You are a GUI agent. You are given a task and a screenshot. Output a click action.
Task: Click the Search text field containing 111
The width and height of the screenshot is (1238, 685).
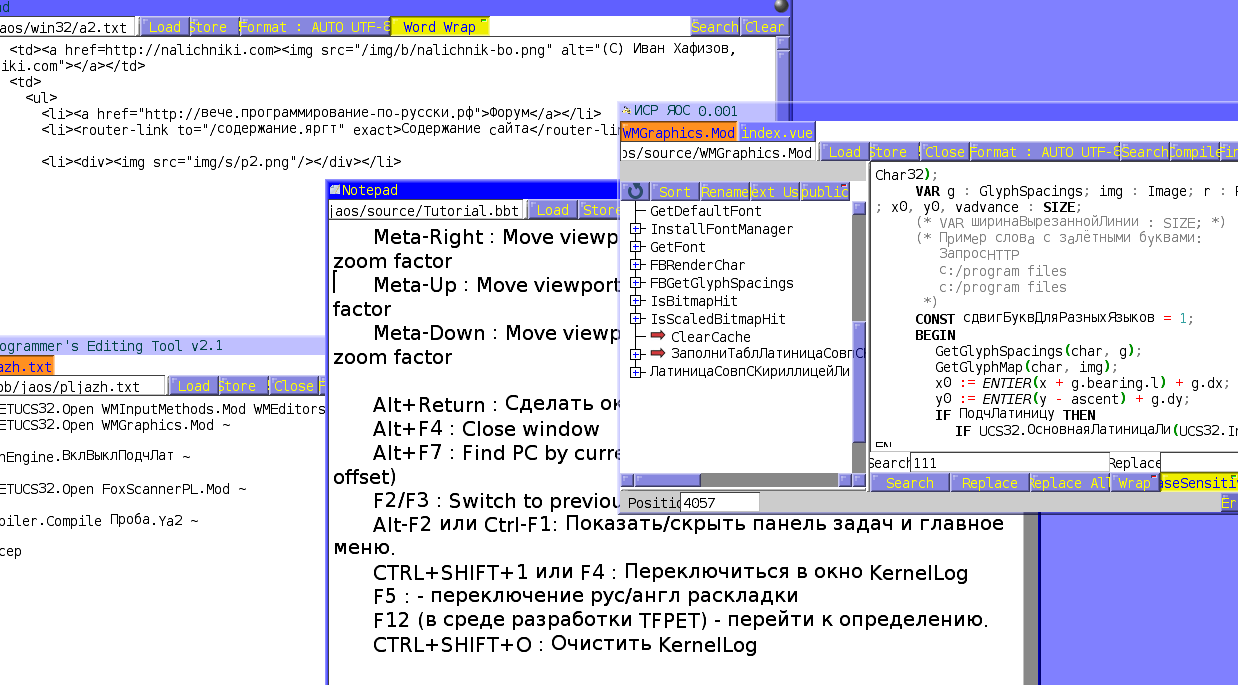(x=1008, y=463)
